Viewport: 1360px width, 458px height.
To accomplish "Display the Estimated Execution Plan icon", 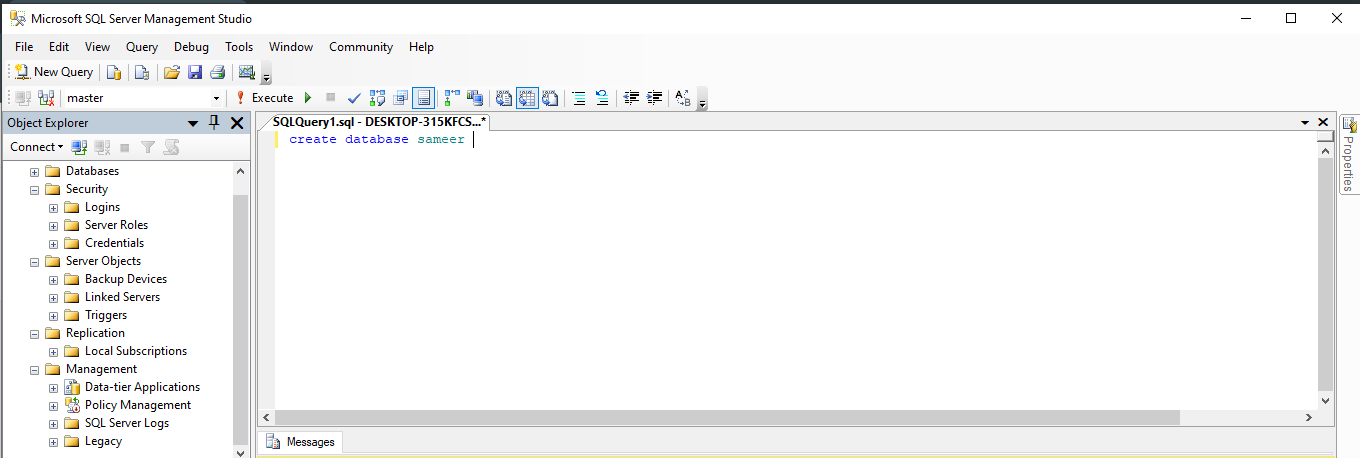I will click(x=377, y=98).
